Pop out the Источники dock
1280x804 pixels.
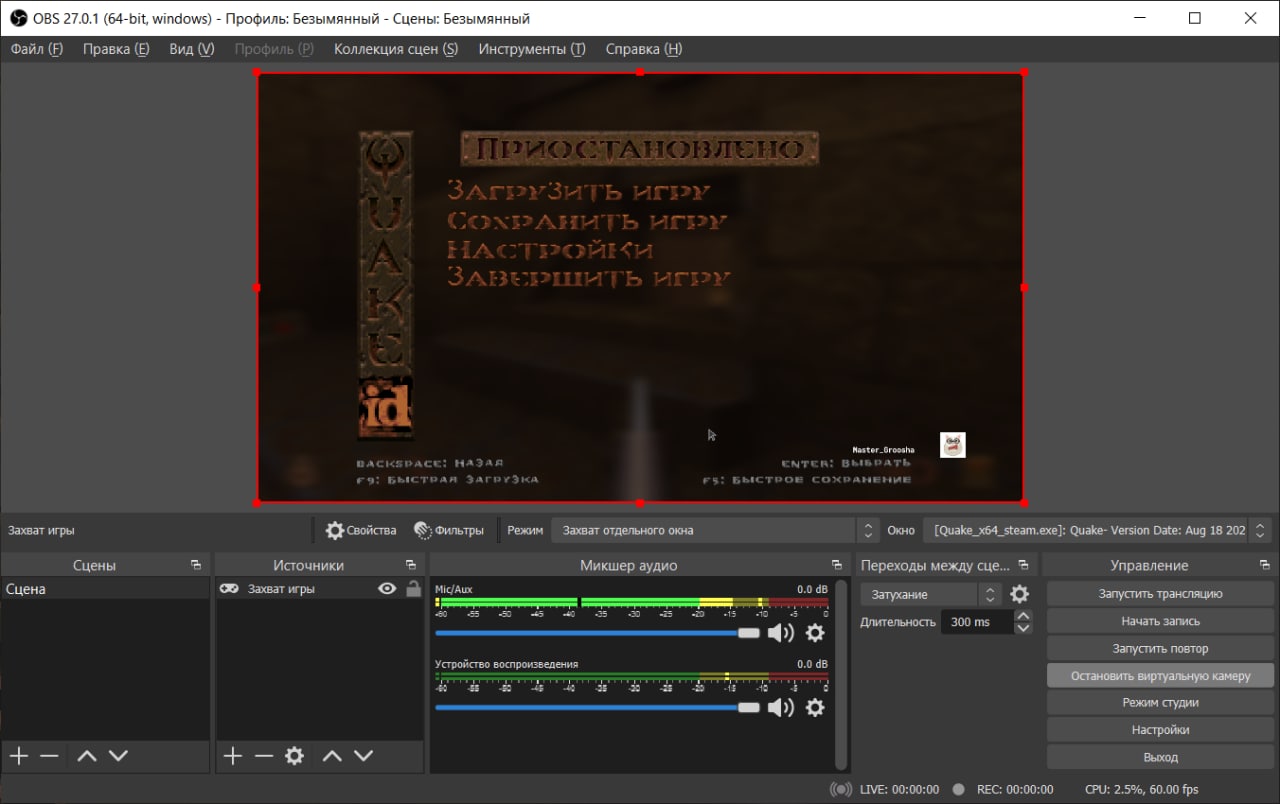(x=410, y=566)
